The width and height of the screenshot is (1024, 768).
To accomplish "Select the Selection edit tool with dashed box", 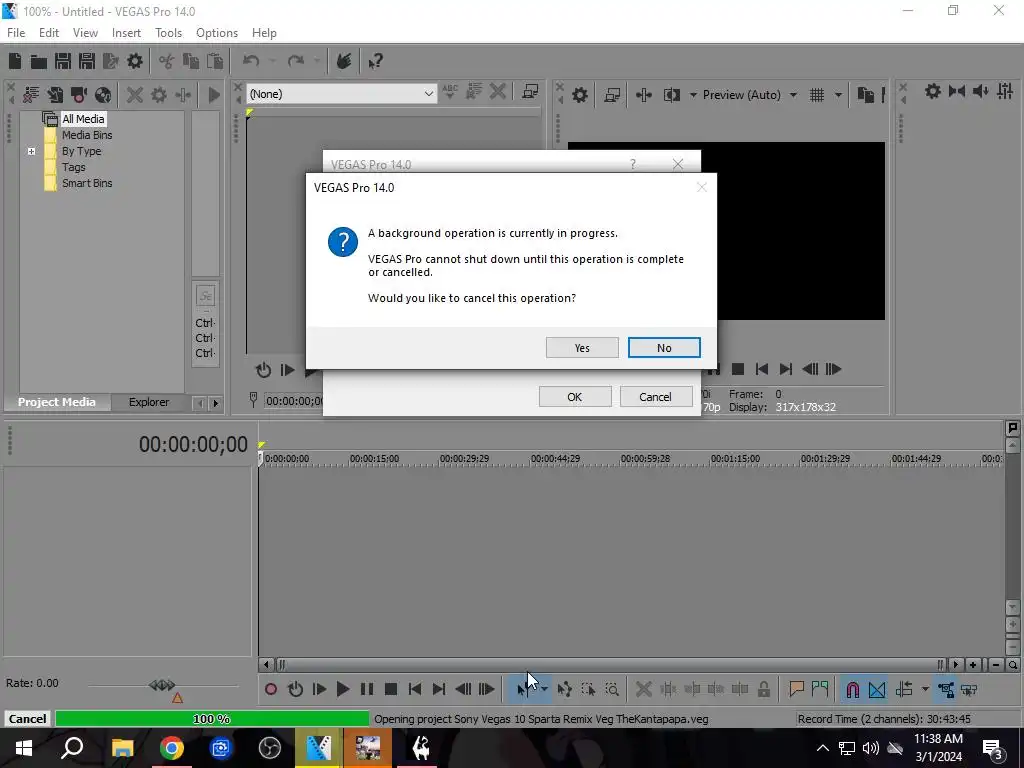I will [x=588, y=689].
